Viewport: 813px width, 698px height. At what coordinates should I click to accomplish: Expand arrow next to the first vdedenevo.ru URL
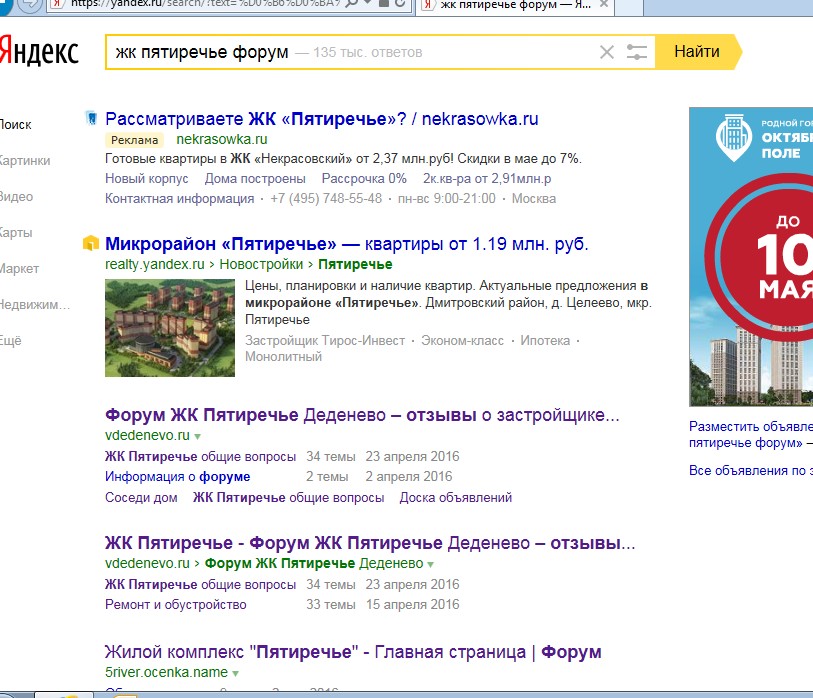(x=198, y=437)
